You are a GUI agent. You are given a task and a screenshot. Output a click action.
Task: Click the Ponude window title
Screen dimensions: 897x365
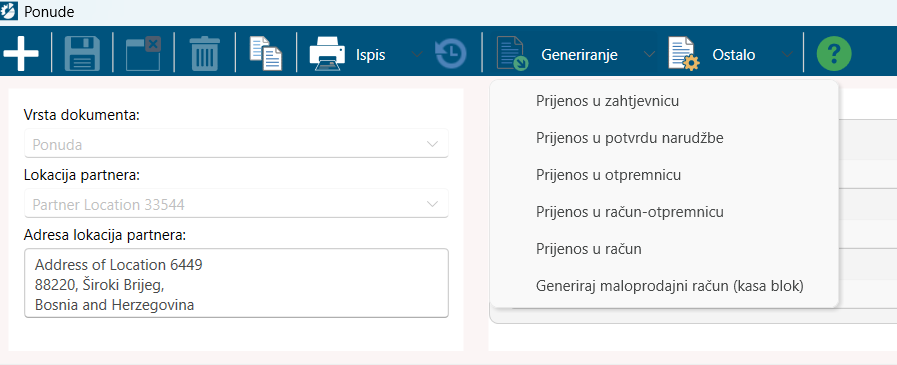49,11
